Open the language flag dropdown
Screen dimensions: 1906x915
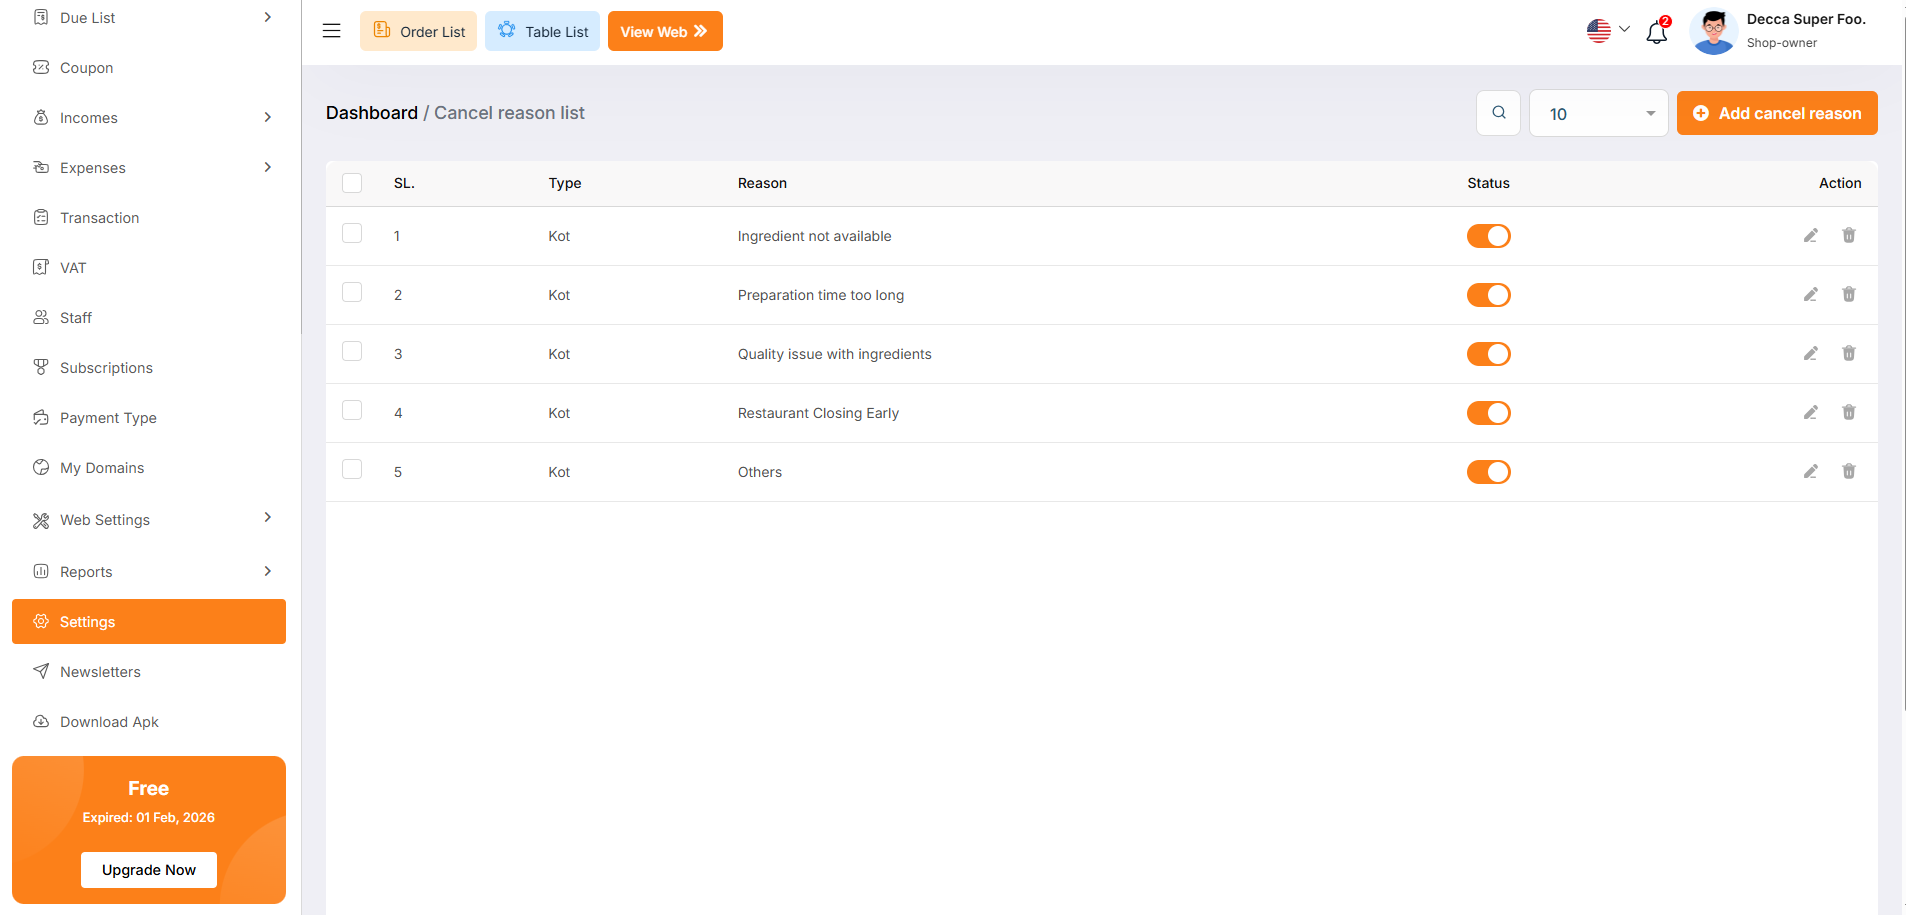(1607, 31)
